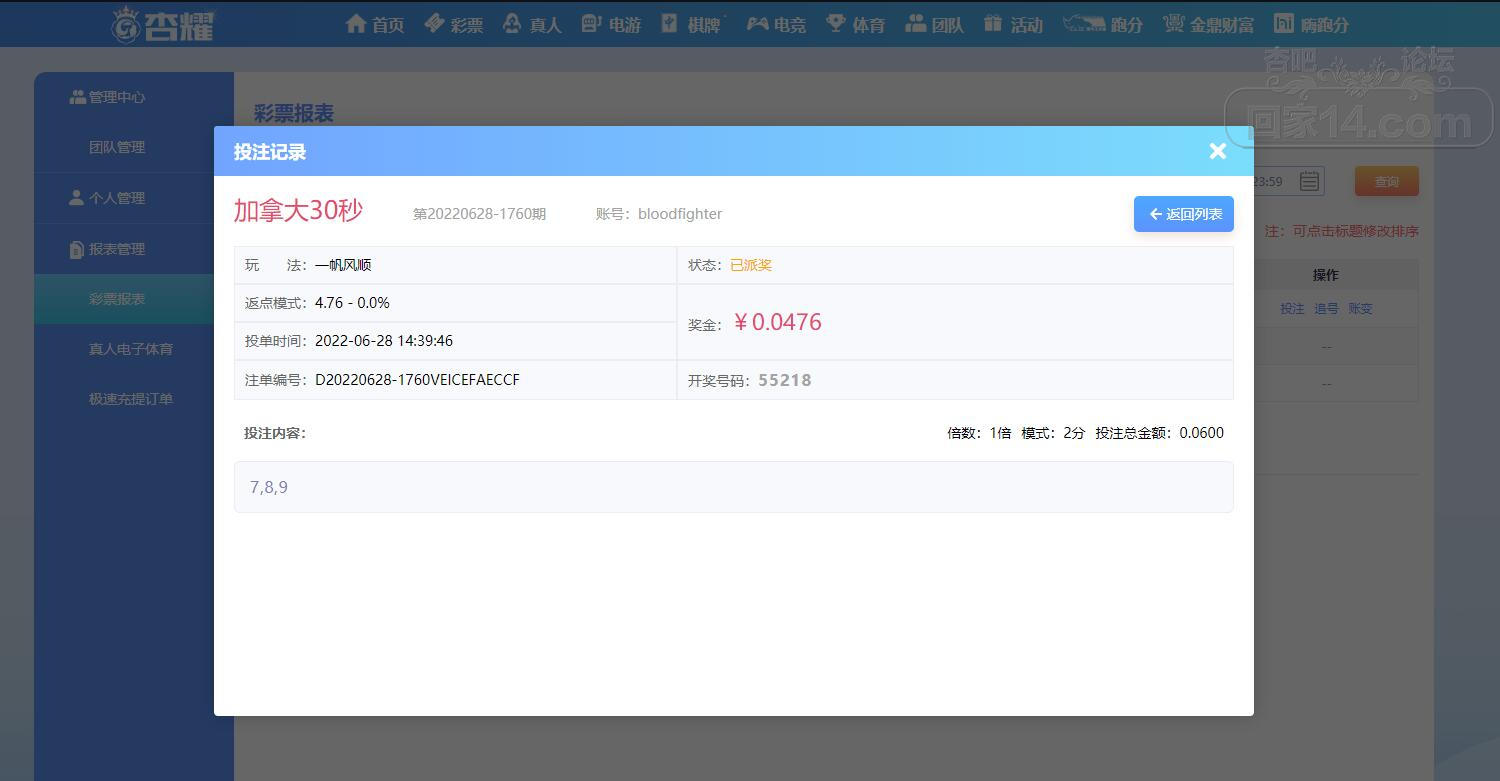The image size is (1500, 781).
Task: Click the prize amount ￥0.0476
Action: [777, 322]
